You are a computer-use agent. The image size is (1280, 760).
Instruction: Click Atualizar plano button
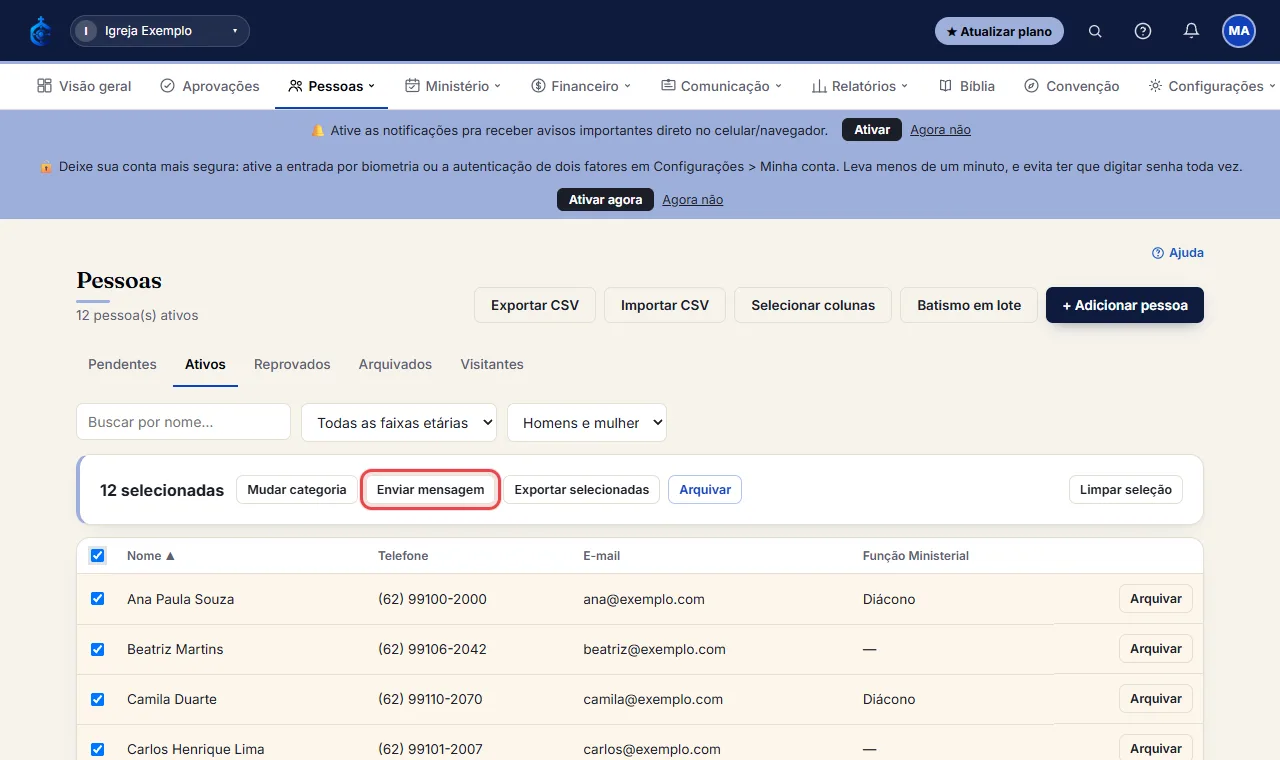(x=999, y=31)
